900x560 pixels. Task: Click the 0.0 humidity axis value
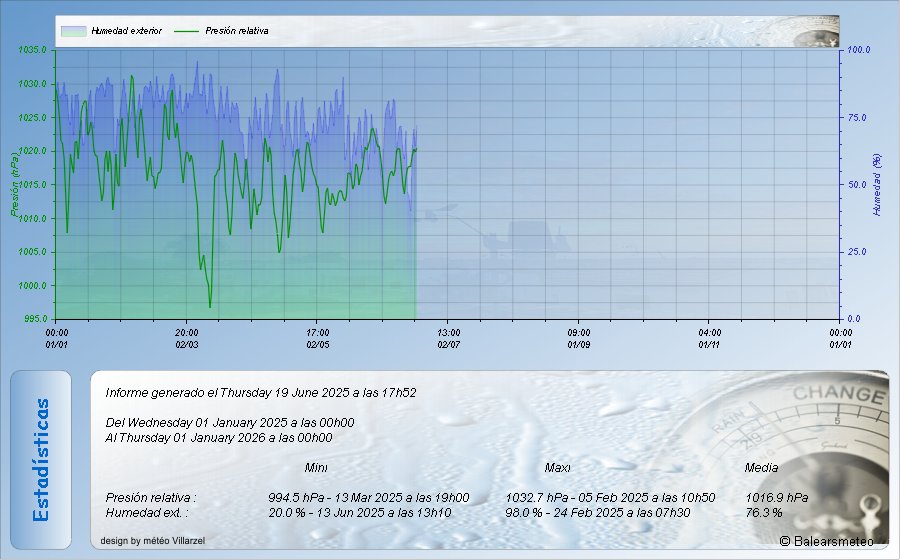[x=854, y=319]
